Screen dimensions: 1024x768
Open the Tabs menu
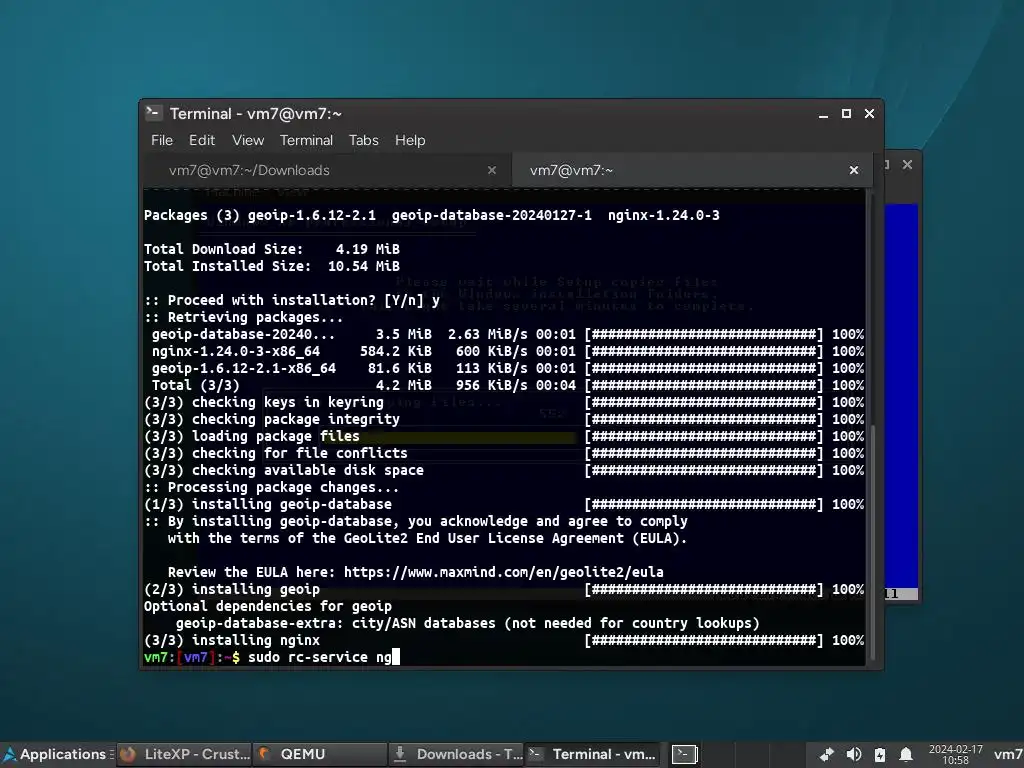point(363,140)
